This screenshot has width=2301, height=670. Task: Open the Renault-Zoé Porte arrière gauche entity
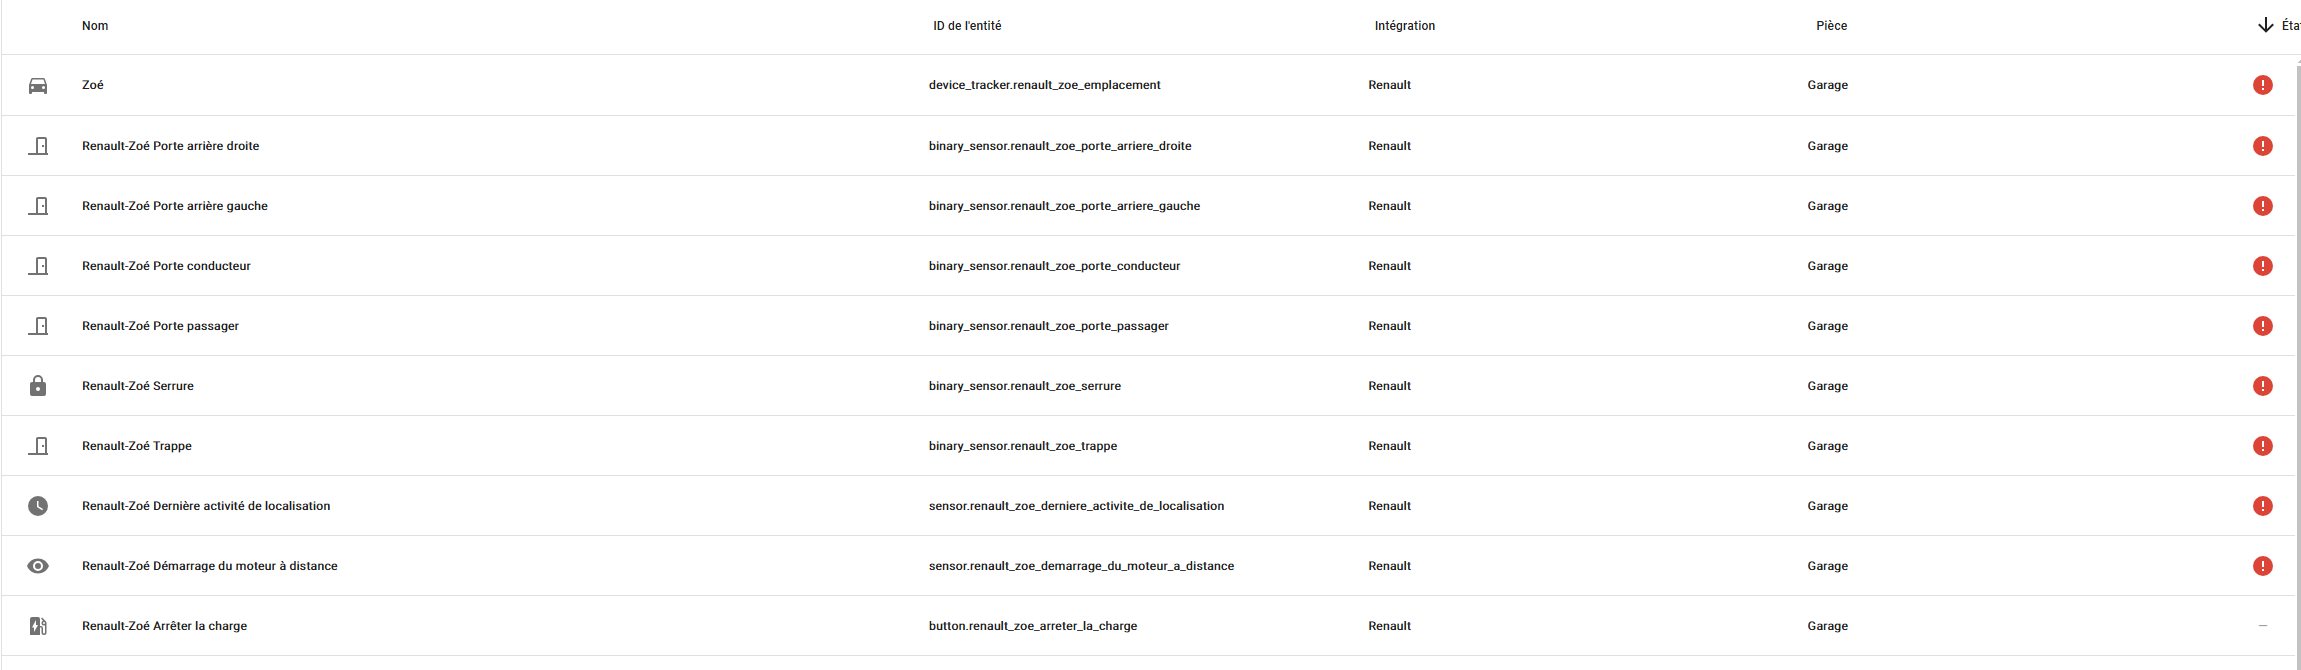[175, 206]
